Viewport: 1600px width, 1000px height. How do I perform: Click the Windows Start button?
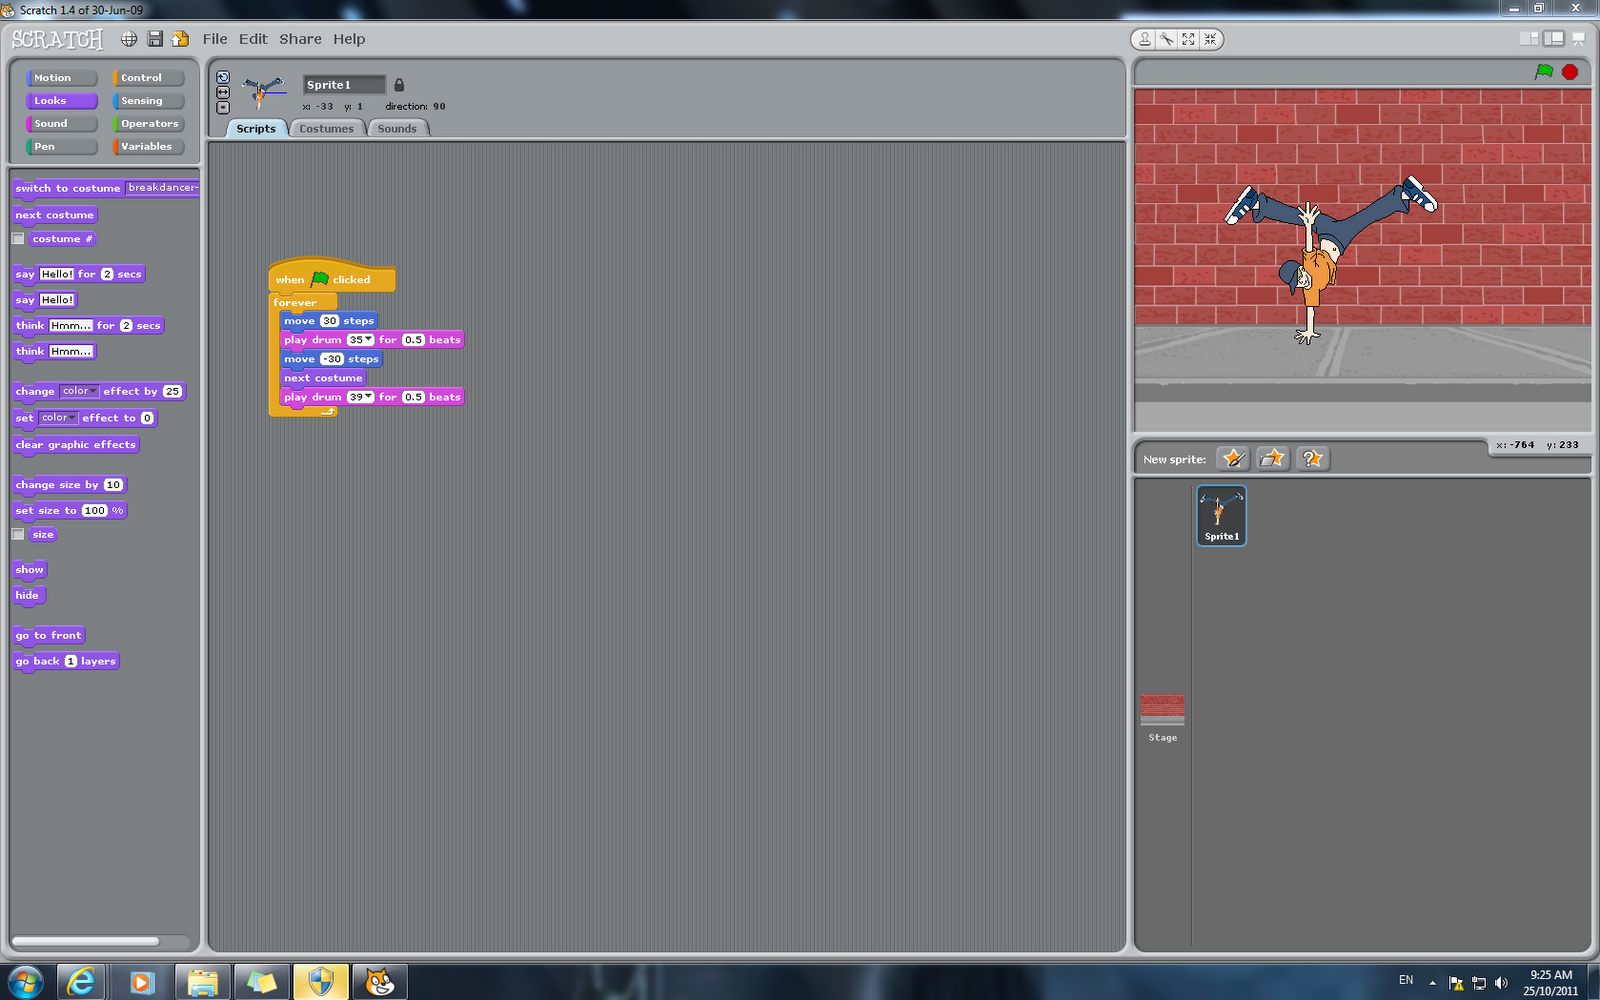click(25, 982)
